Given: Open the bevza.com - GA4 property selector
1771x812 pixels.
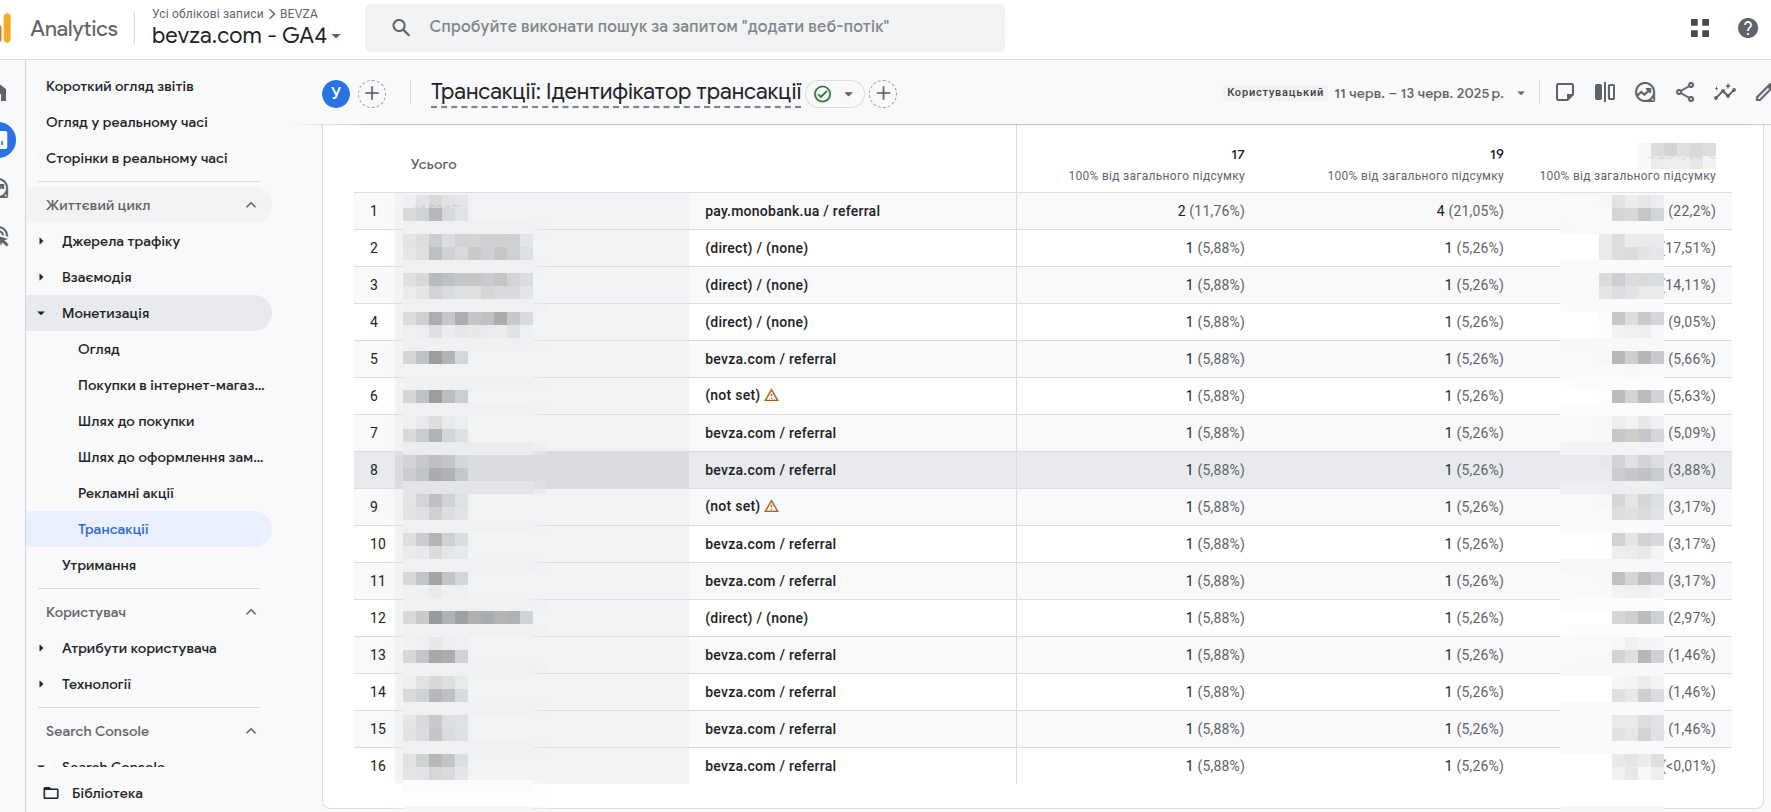Looking at the screenshot, I should (x=246, y=36).
